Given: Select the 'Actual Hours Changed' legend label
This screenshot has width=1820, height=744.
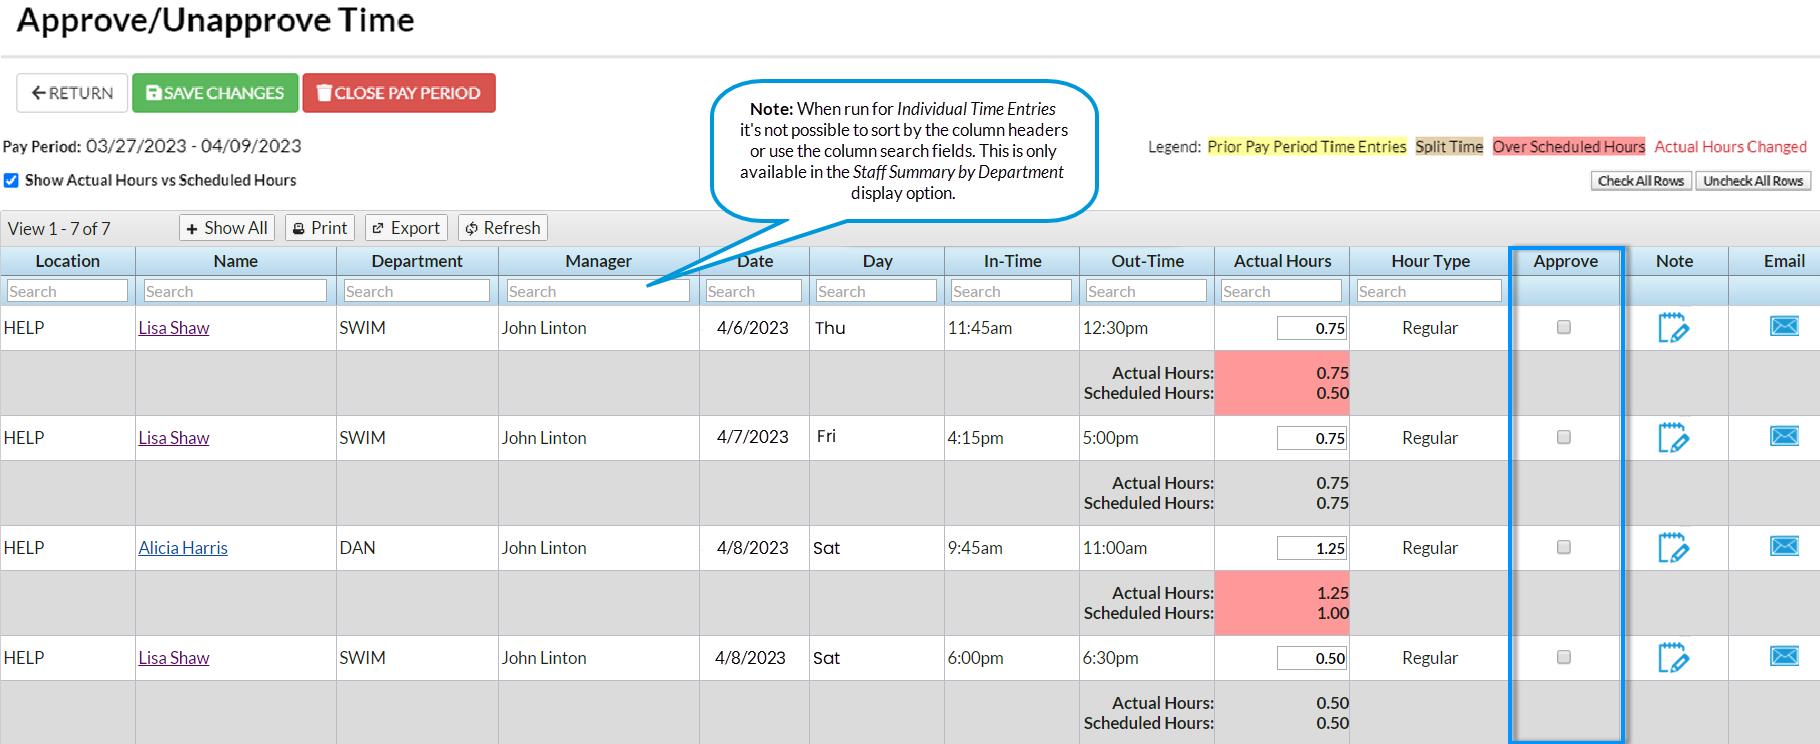Looking at the screenshot, I should pos(1731,147).
